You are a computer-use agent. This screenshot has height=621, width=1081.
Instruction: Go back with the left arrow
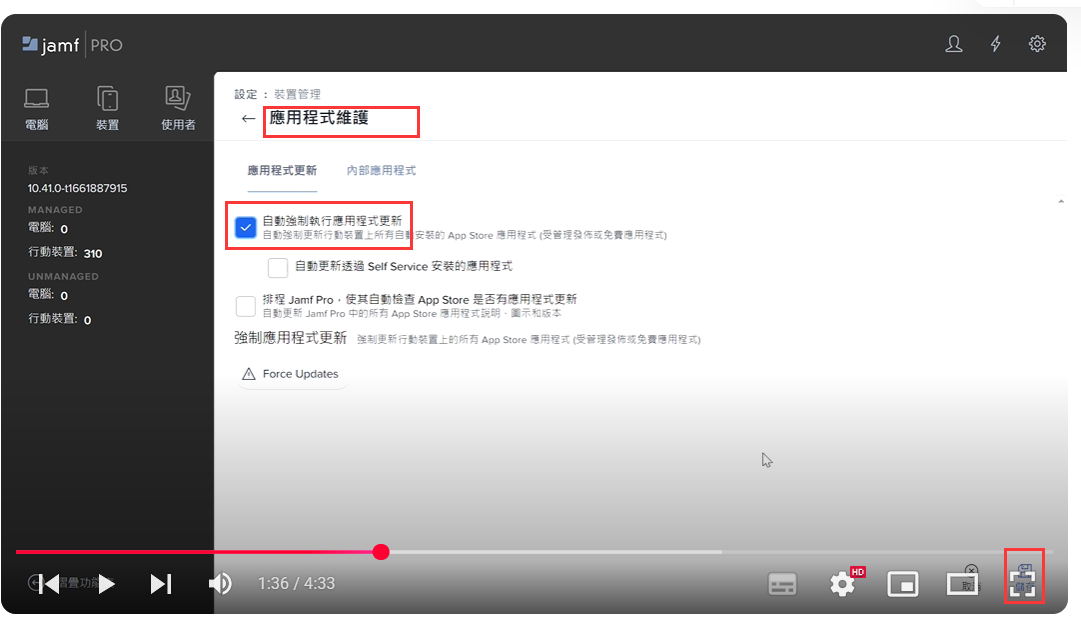point(248,119)
